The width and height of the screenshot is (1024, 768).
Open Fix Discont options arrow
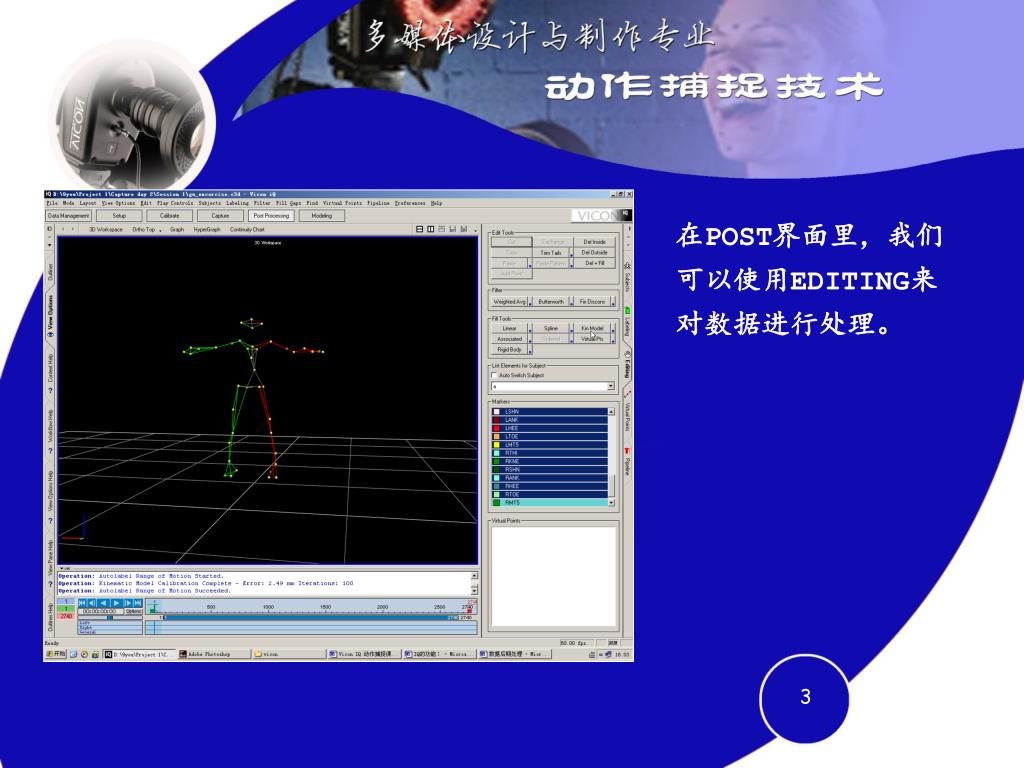click(613, 302)
